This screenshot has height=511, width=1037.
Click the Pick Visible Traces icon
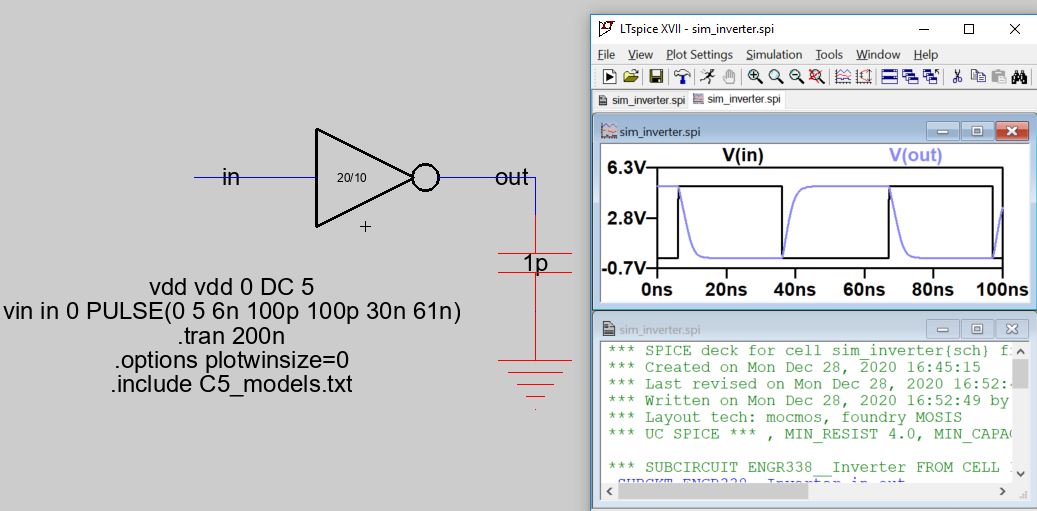864,77
